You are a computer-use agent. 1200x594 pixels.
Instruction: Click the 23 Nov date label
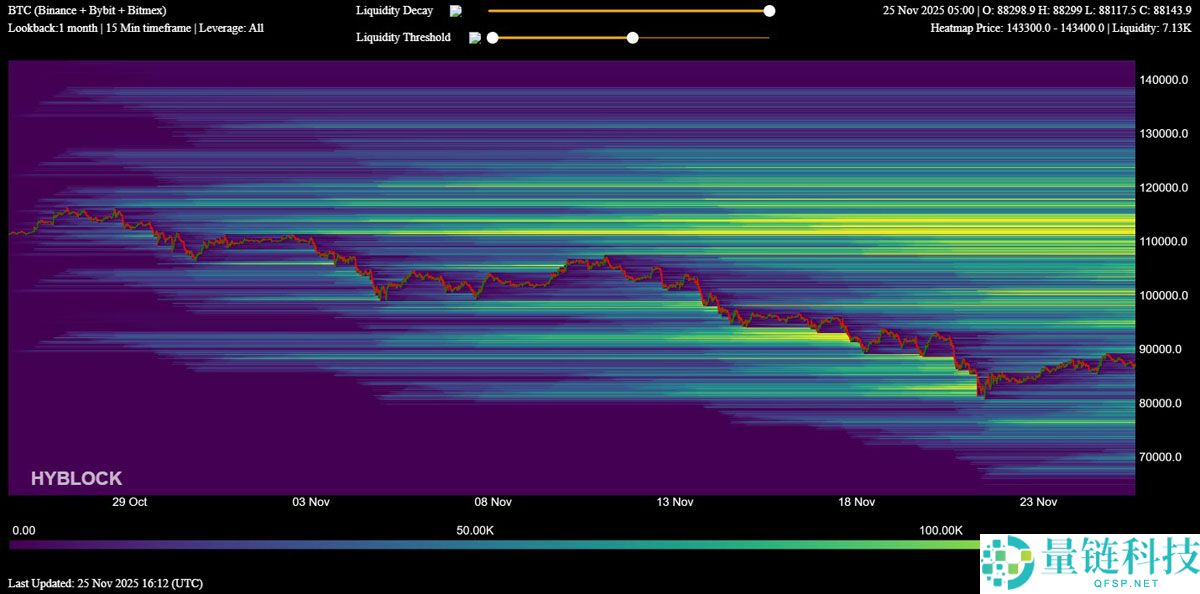click(1038, 502)
